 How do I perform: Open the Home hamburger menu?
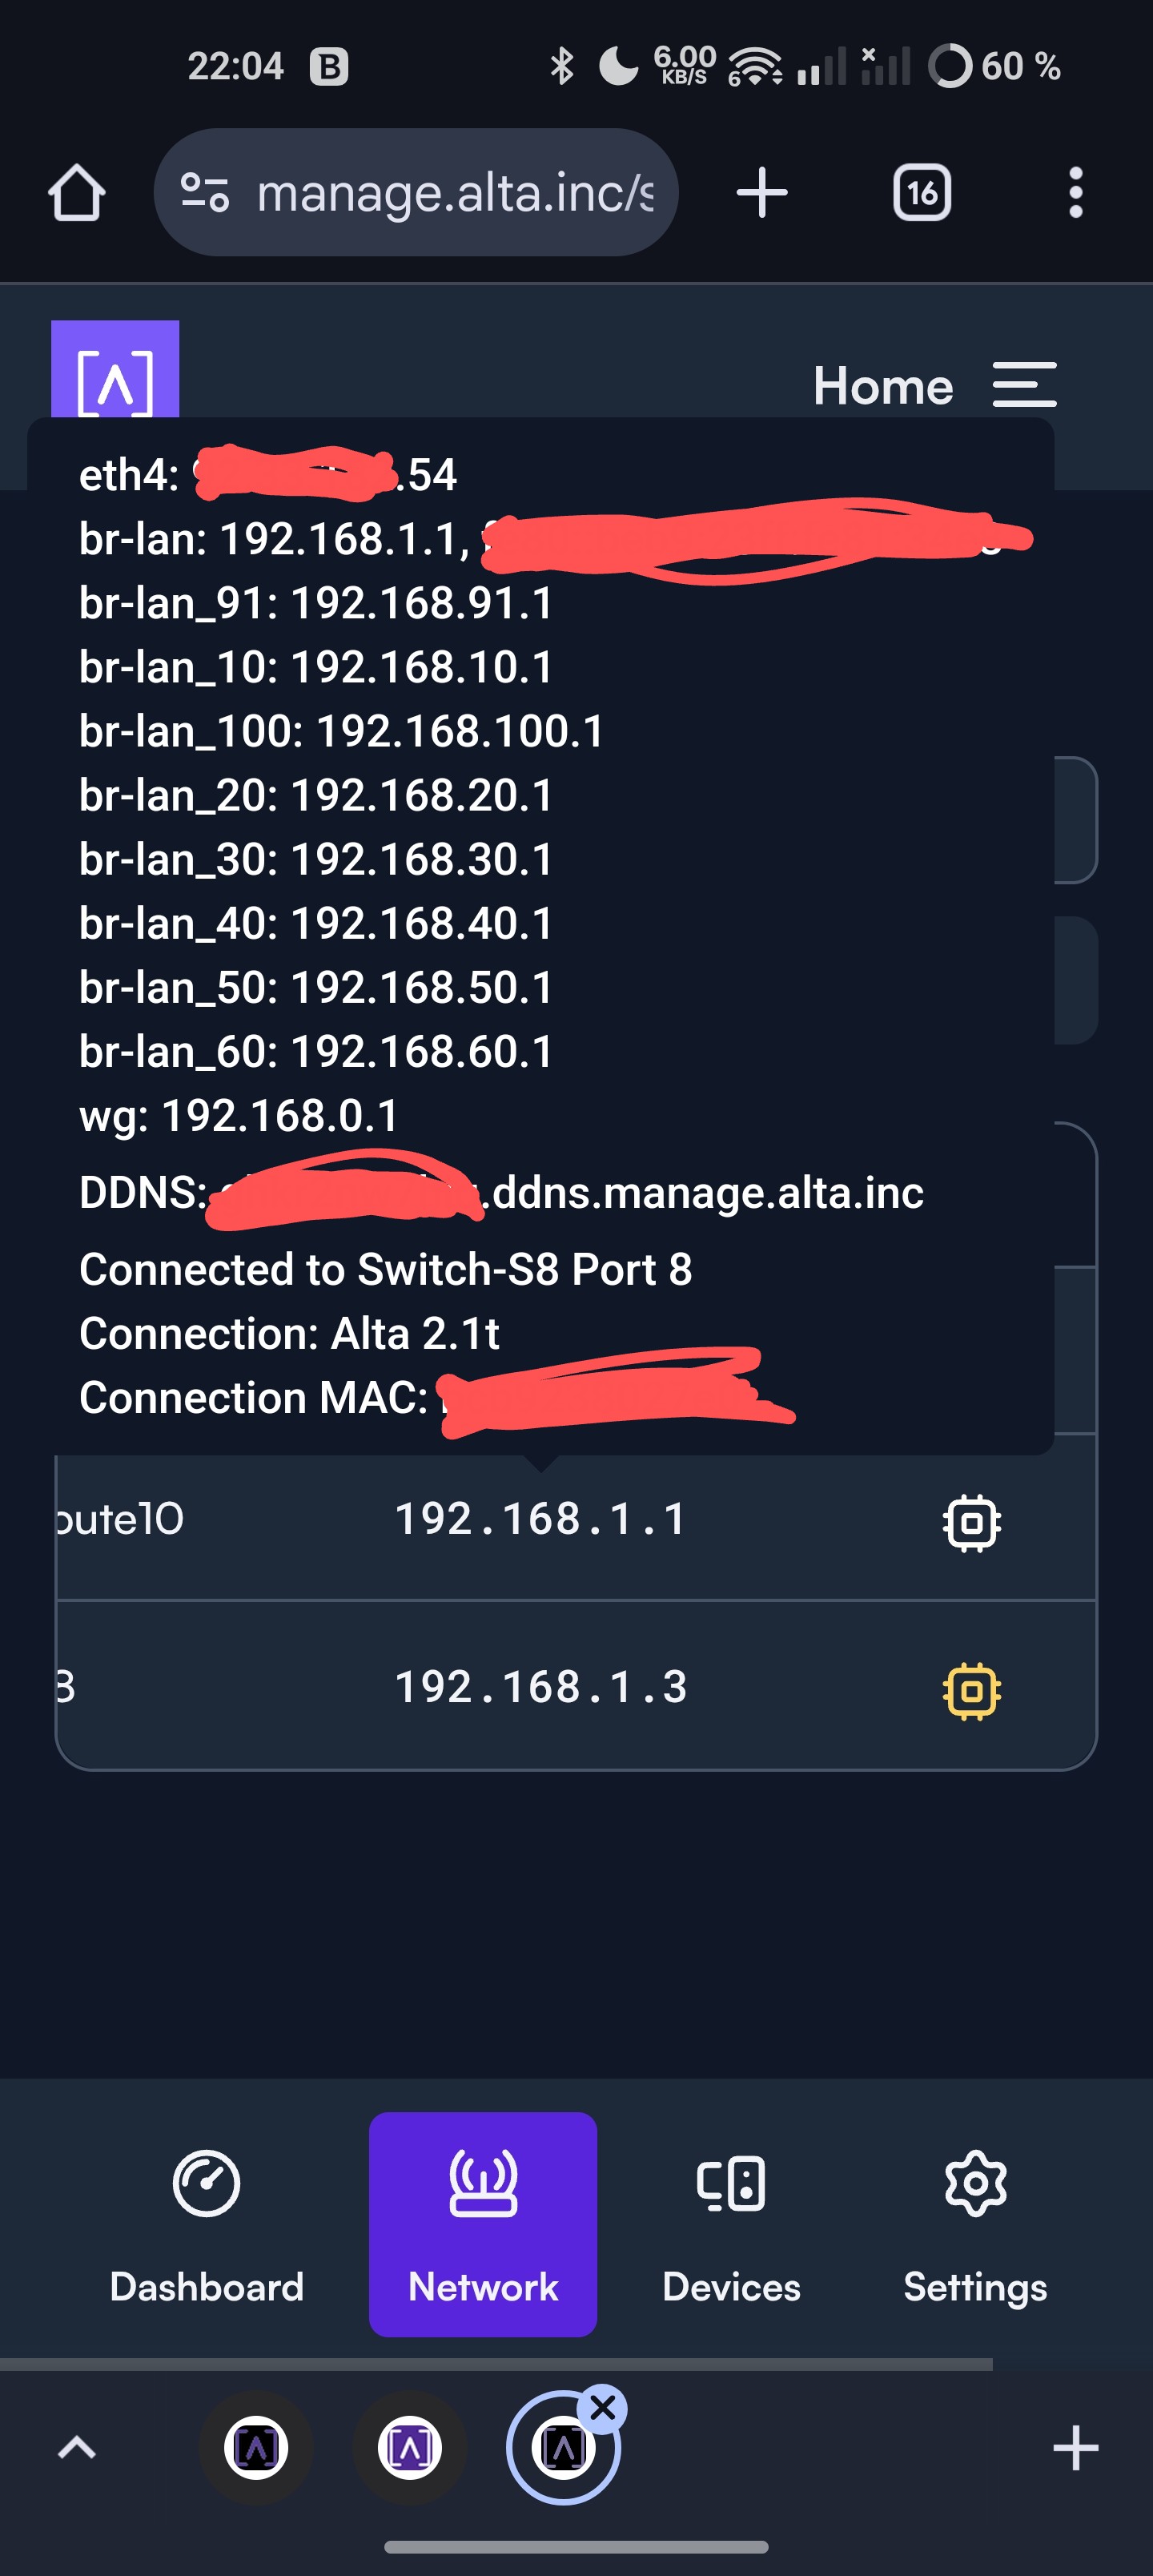(x=1024, y=385)
